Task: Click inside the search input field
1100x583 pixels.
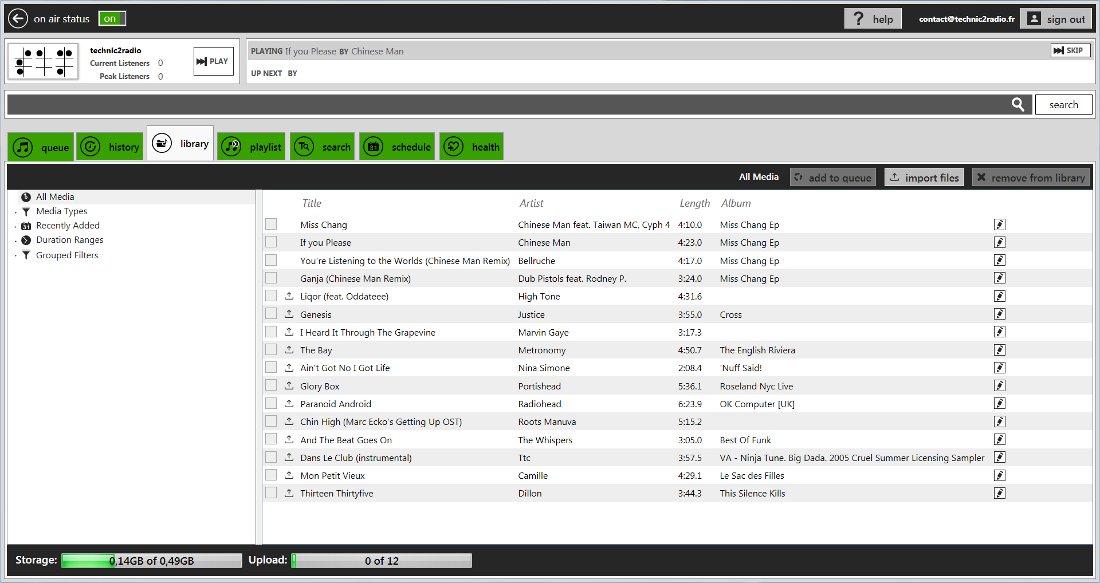Action: (x=500, y=104)
